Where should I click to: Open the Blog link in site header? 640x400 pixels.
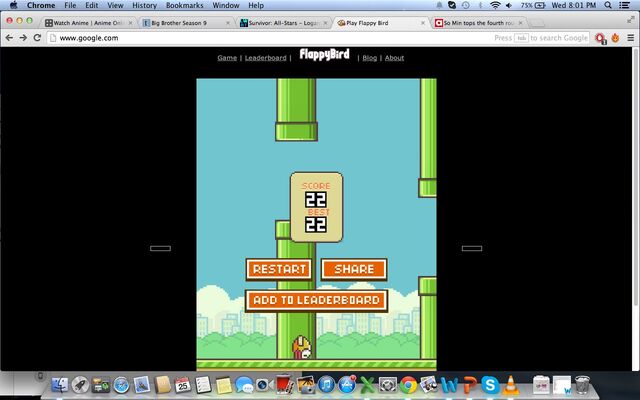tap(369, 58)
